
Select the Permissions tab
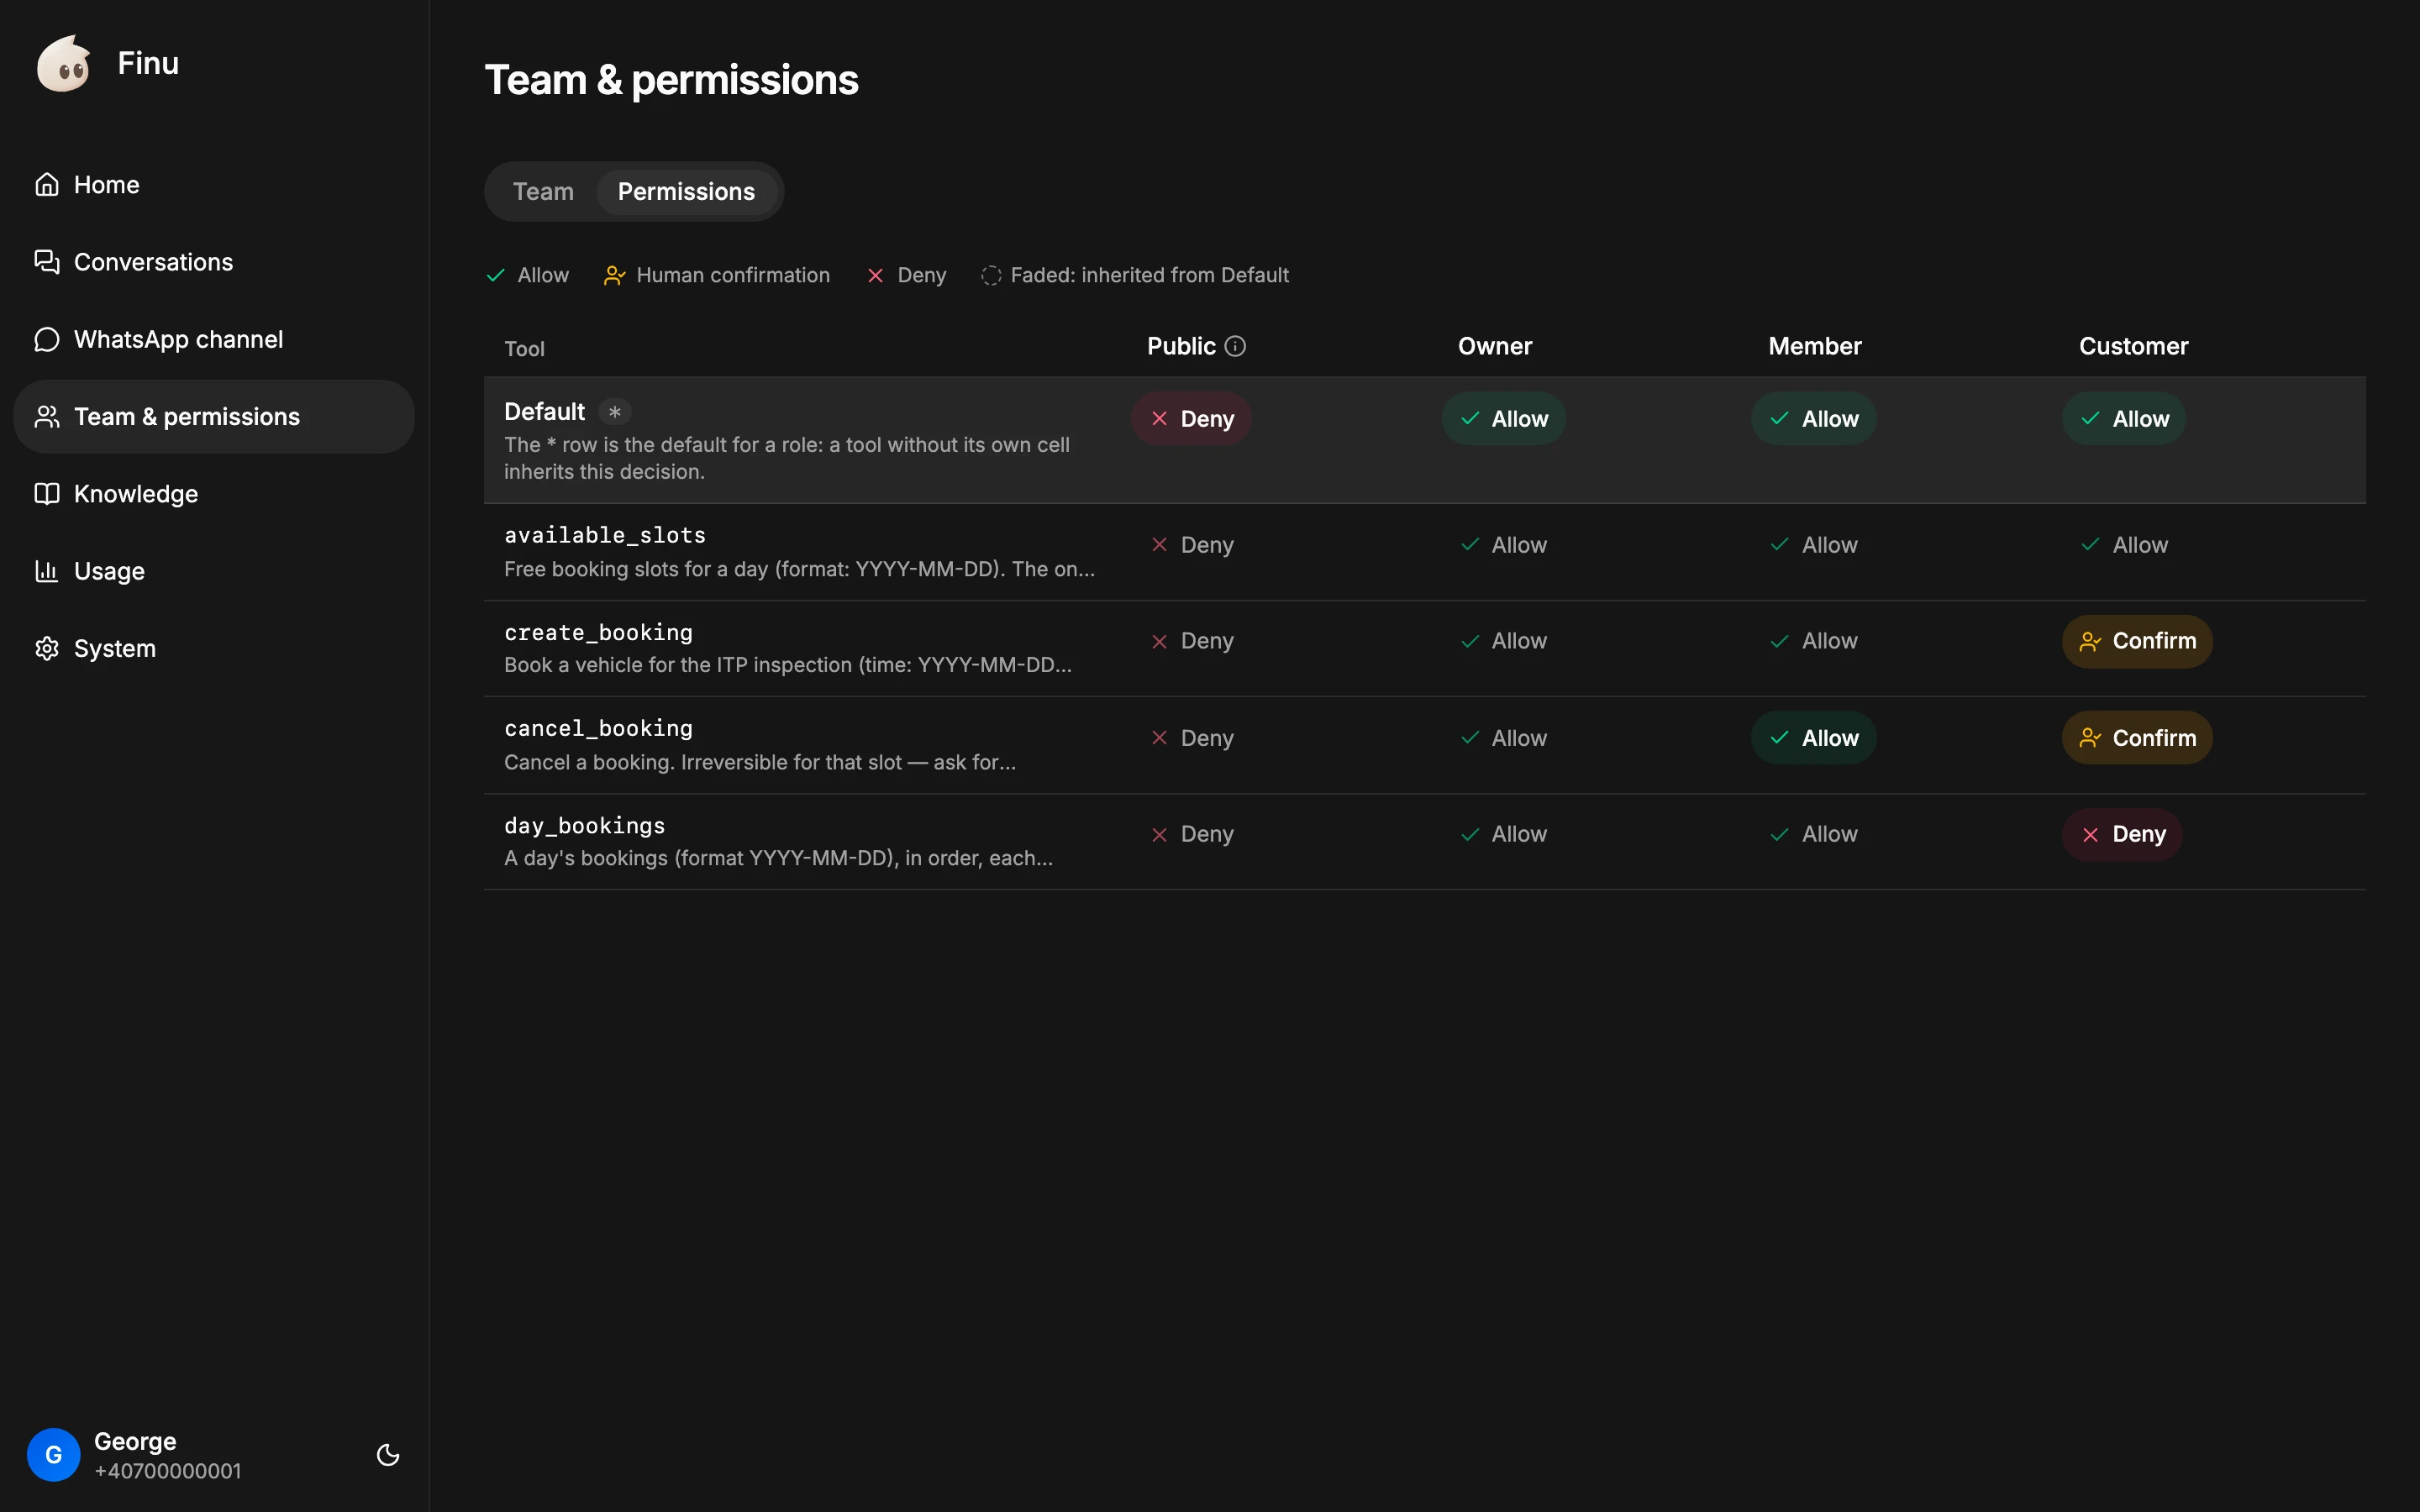point(686,192)
